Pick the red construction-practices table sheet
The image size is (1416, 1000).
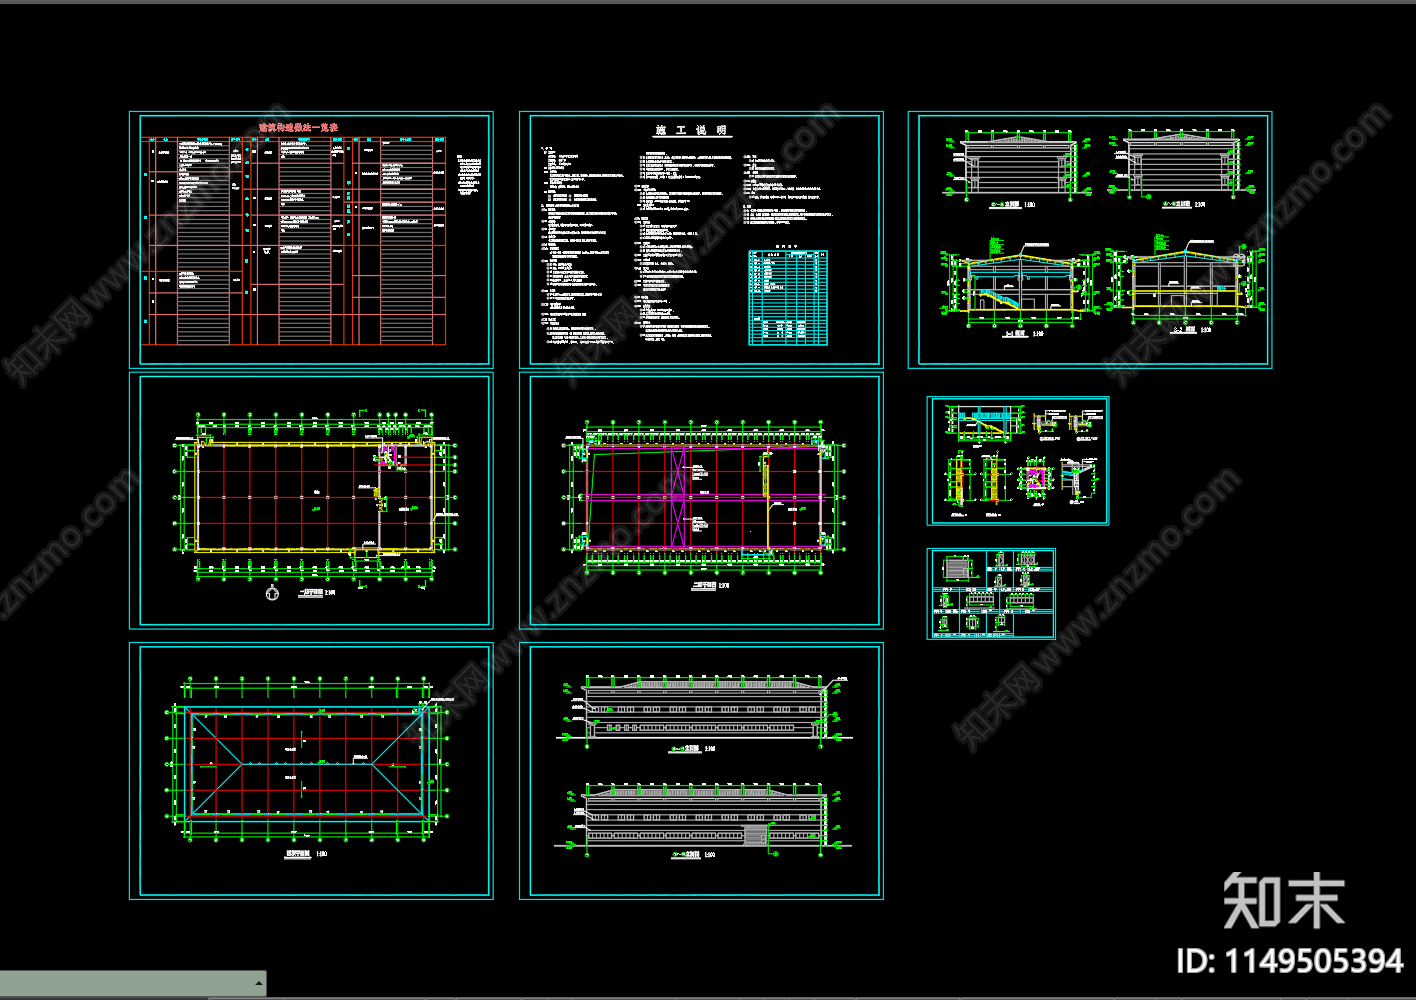click(x=311, y=240)
